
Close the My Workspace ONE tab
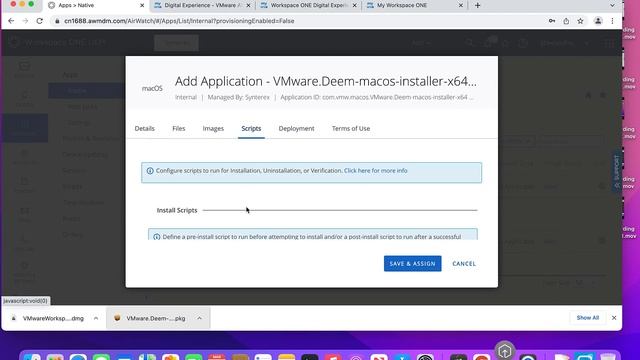[461, 5]
